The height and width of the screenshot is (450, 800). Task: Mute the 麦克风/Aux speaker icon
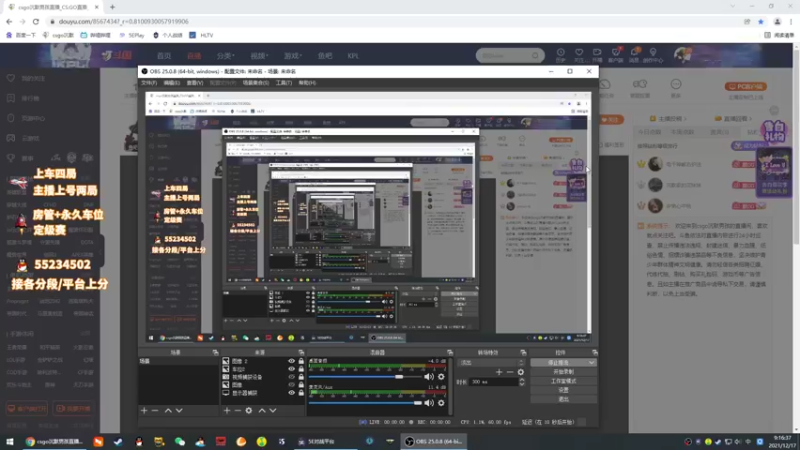(x=429, y=403)
